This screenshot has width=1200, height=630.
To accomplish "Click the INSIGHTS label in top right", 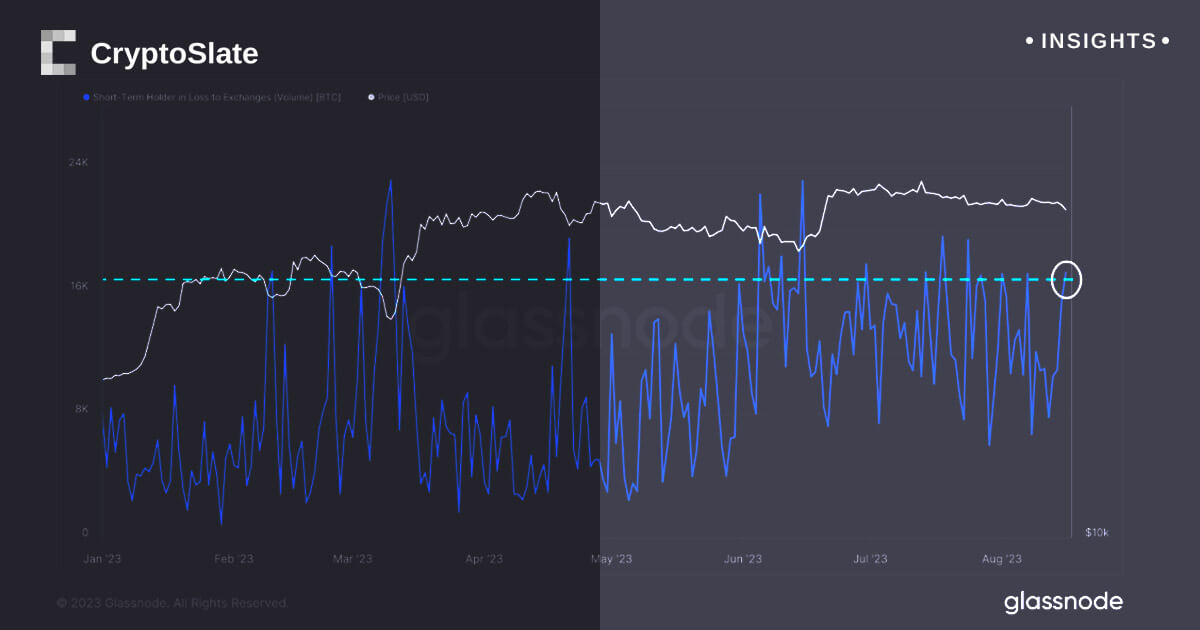I will click(1098, 41).
